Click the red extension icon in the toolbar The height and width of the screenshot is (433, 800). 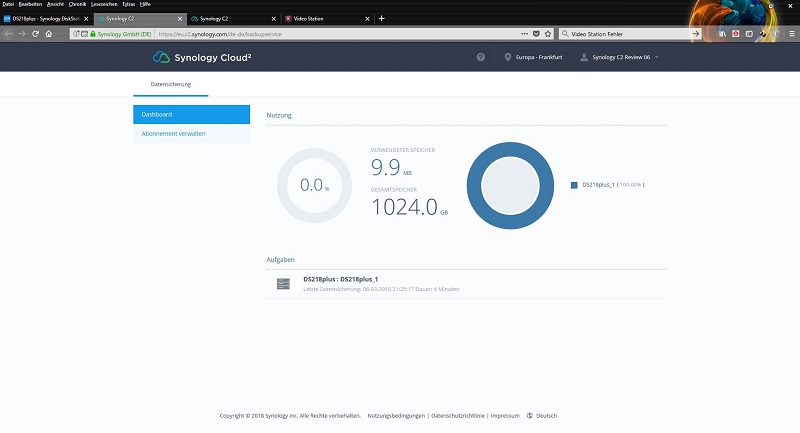coord(735,34)
